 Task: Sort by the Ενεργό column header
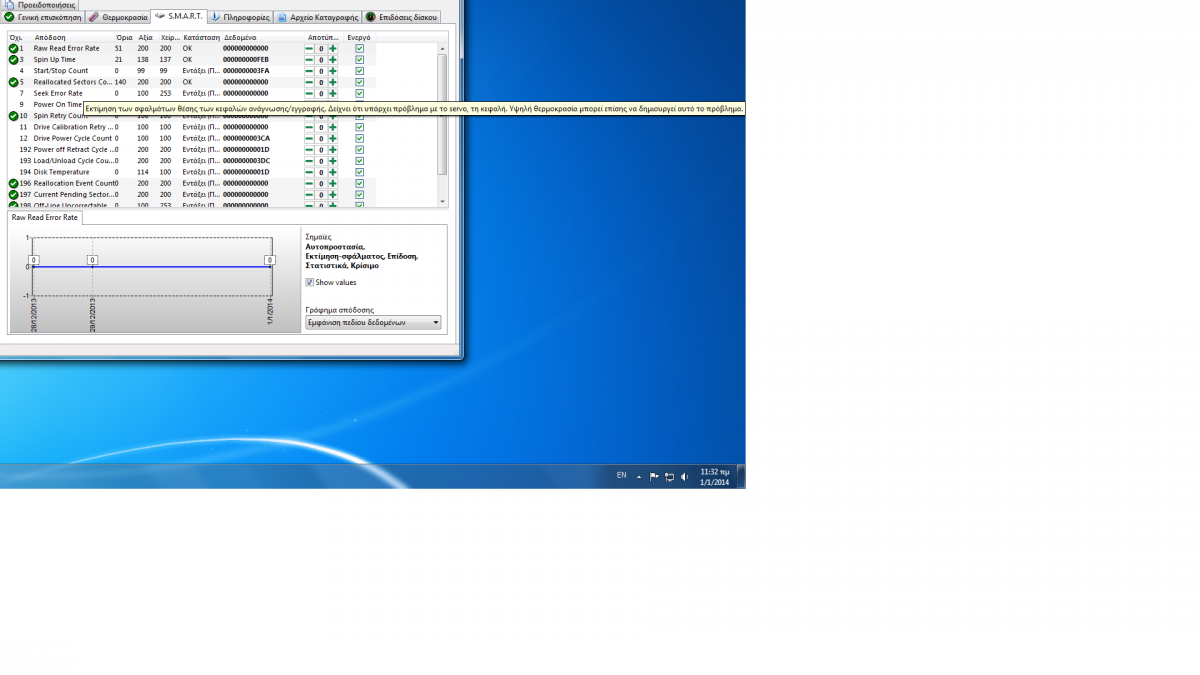click(361, 37)
